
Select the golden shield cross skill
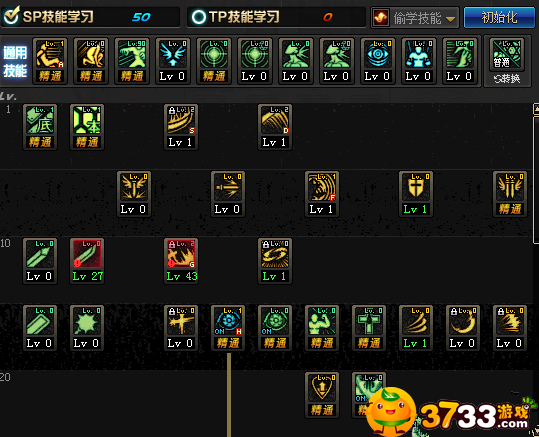(416, 194)
